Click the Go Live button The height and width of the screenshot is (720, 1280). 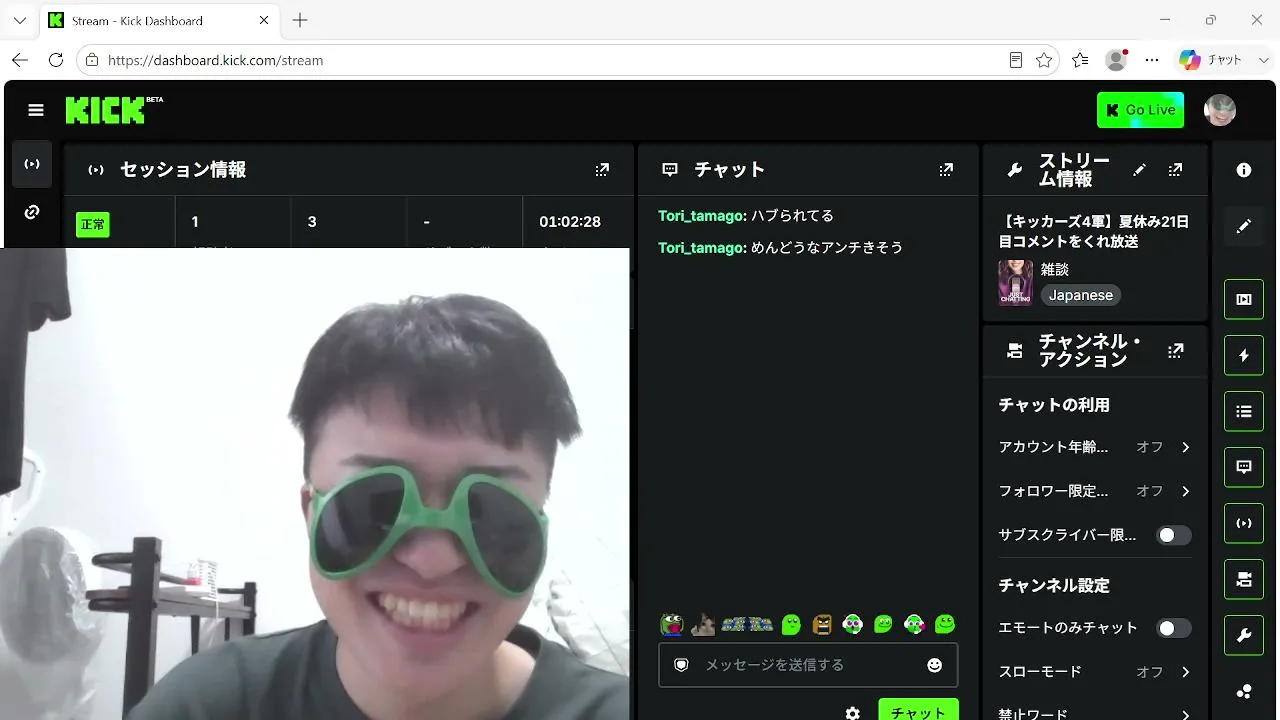1140,110
